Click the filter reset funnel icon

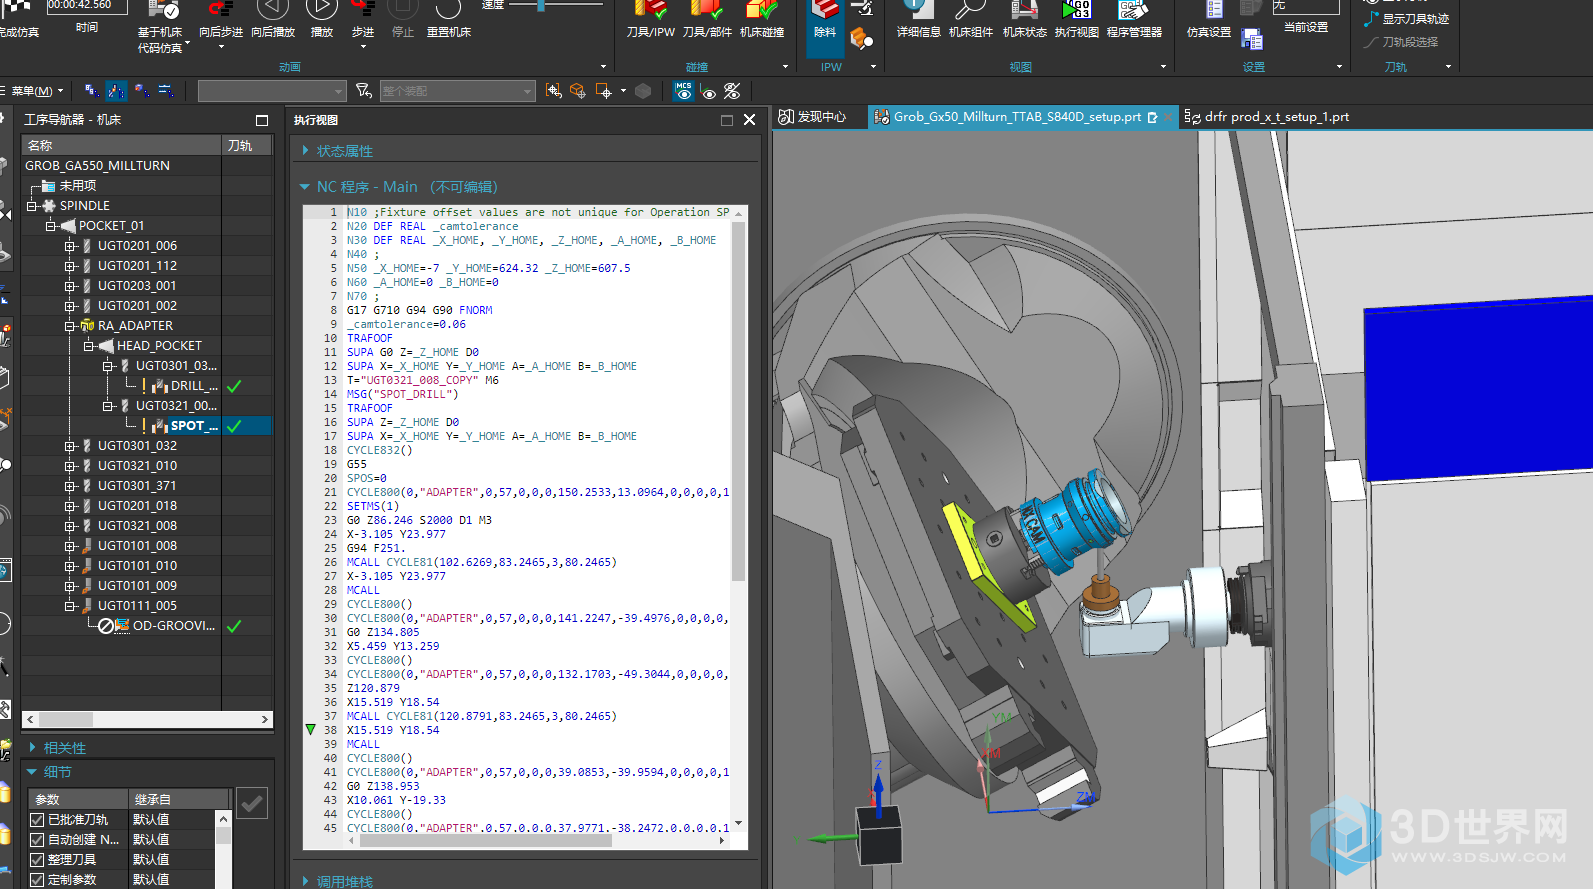click(x=364, y=91)
